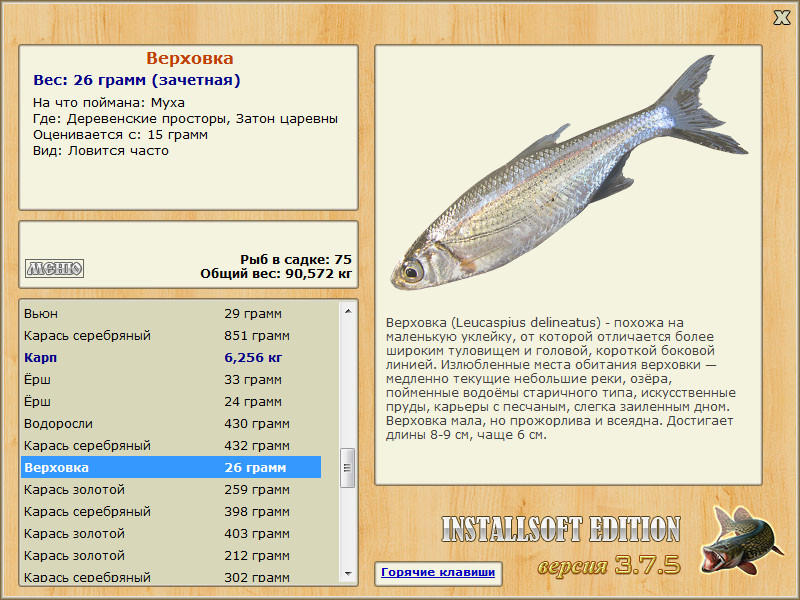800x600 pixels.
Task: Click the Вес: 26 грамм (зачетная) line
Action: pyautogui.click(x=137, y=80)
